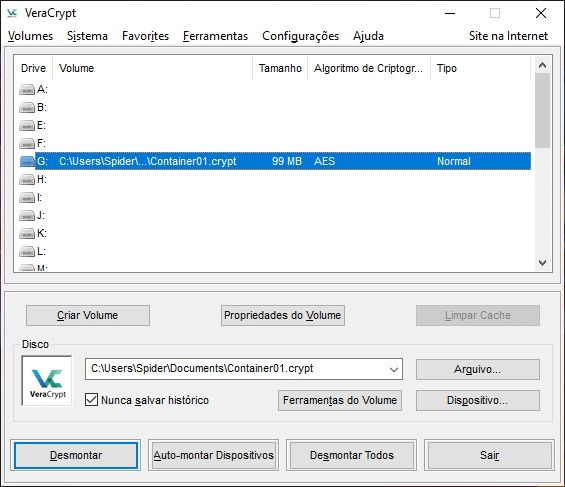Screen dimensions: 565x487
Task: Open the Volumes menu
Action: (30, 36)
